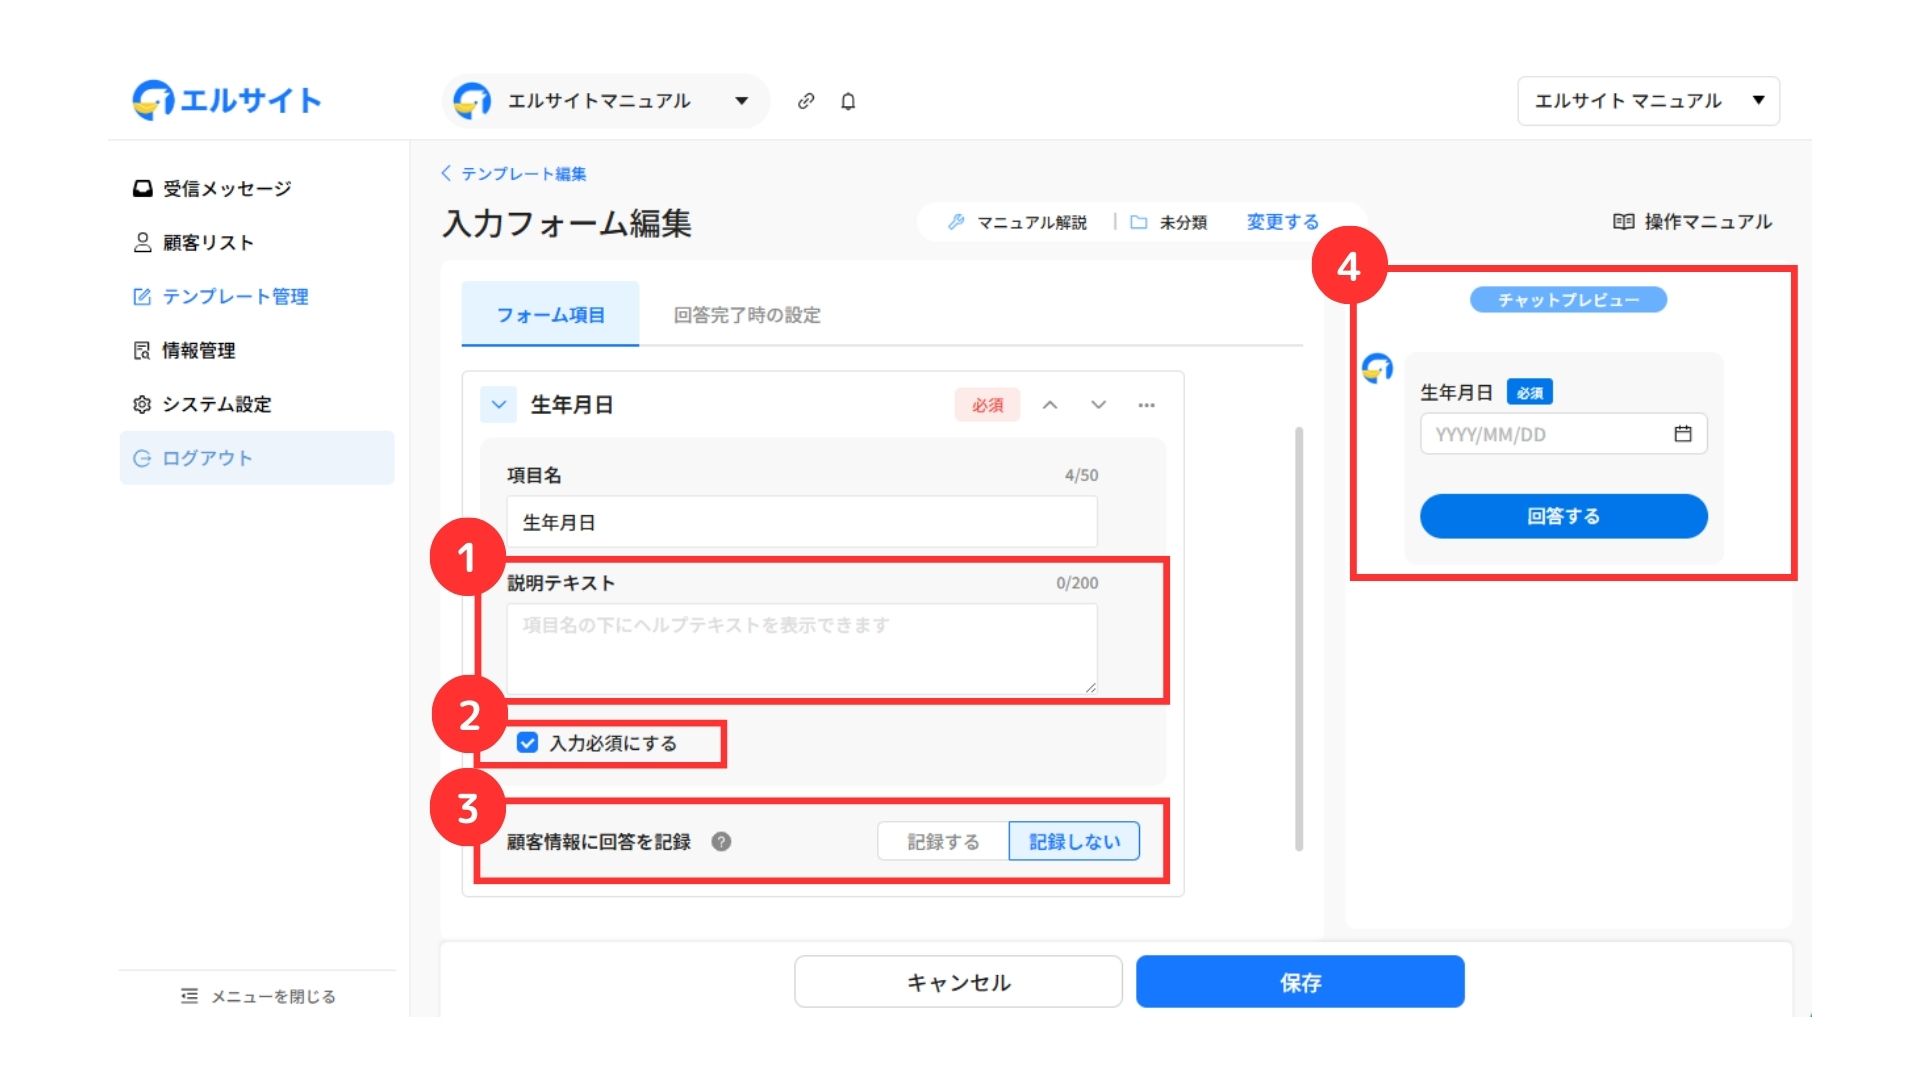Select the 記録しない option

pyautogui.click(x=1074, y=842)
